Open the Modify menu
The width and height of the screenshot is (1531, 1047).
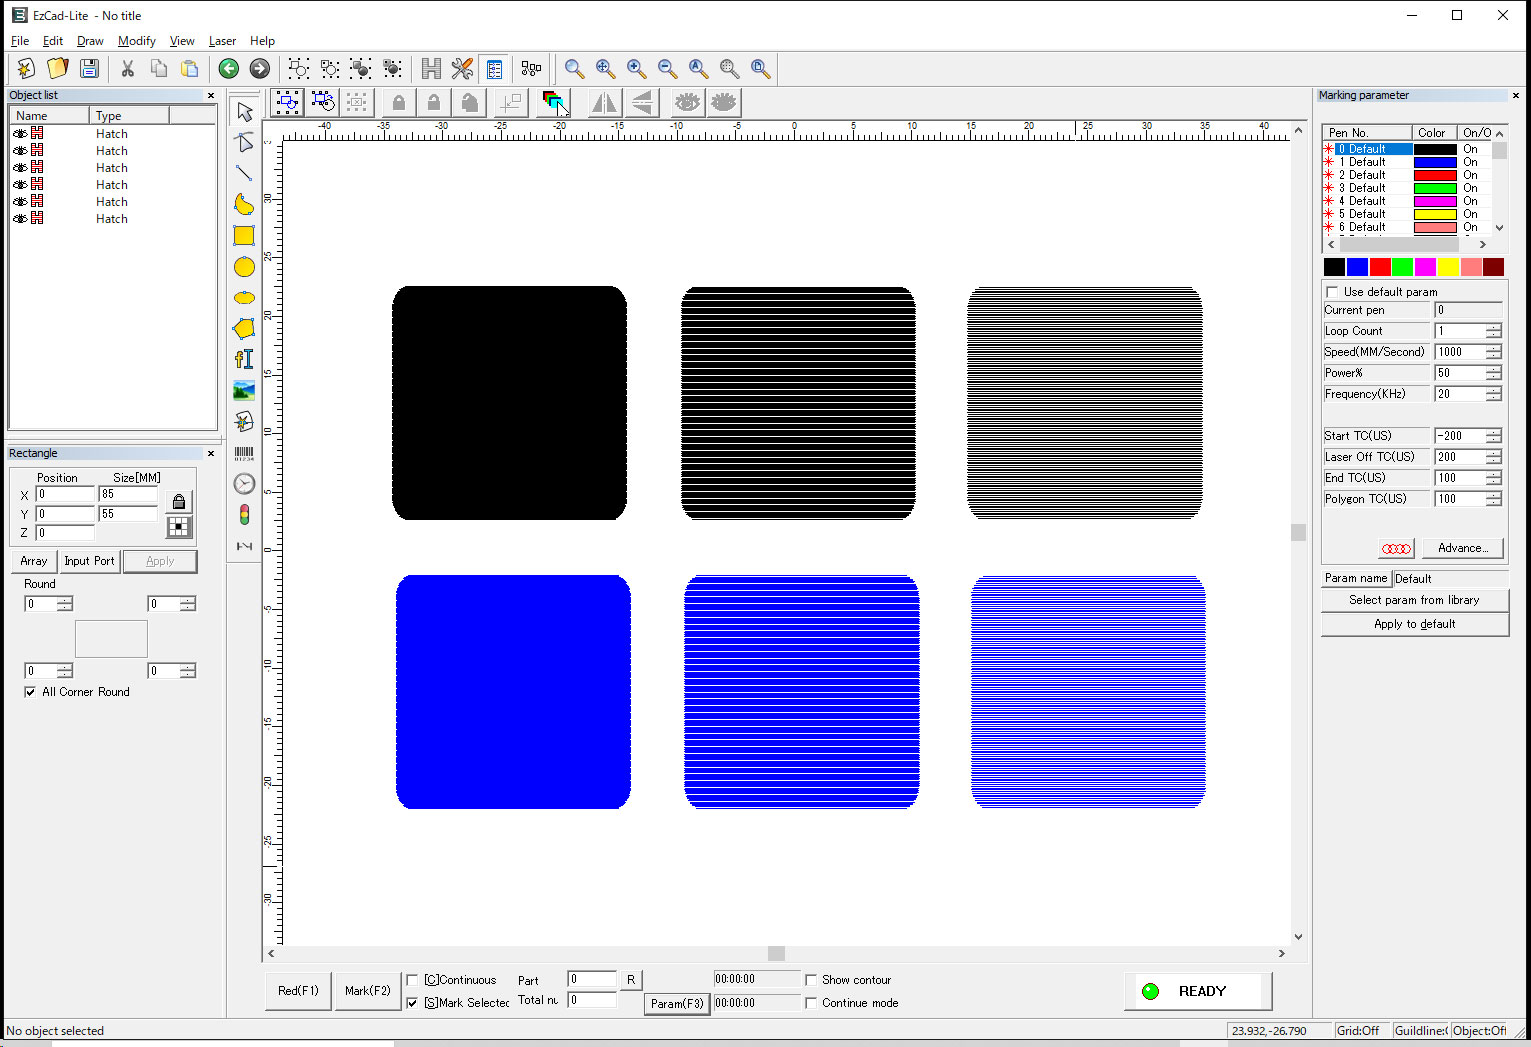coord(136,41)
